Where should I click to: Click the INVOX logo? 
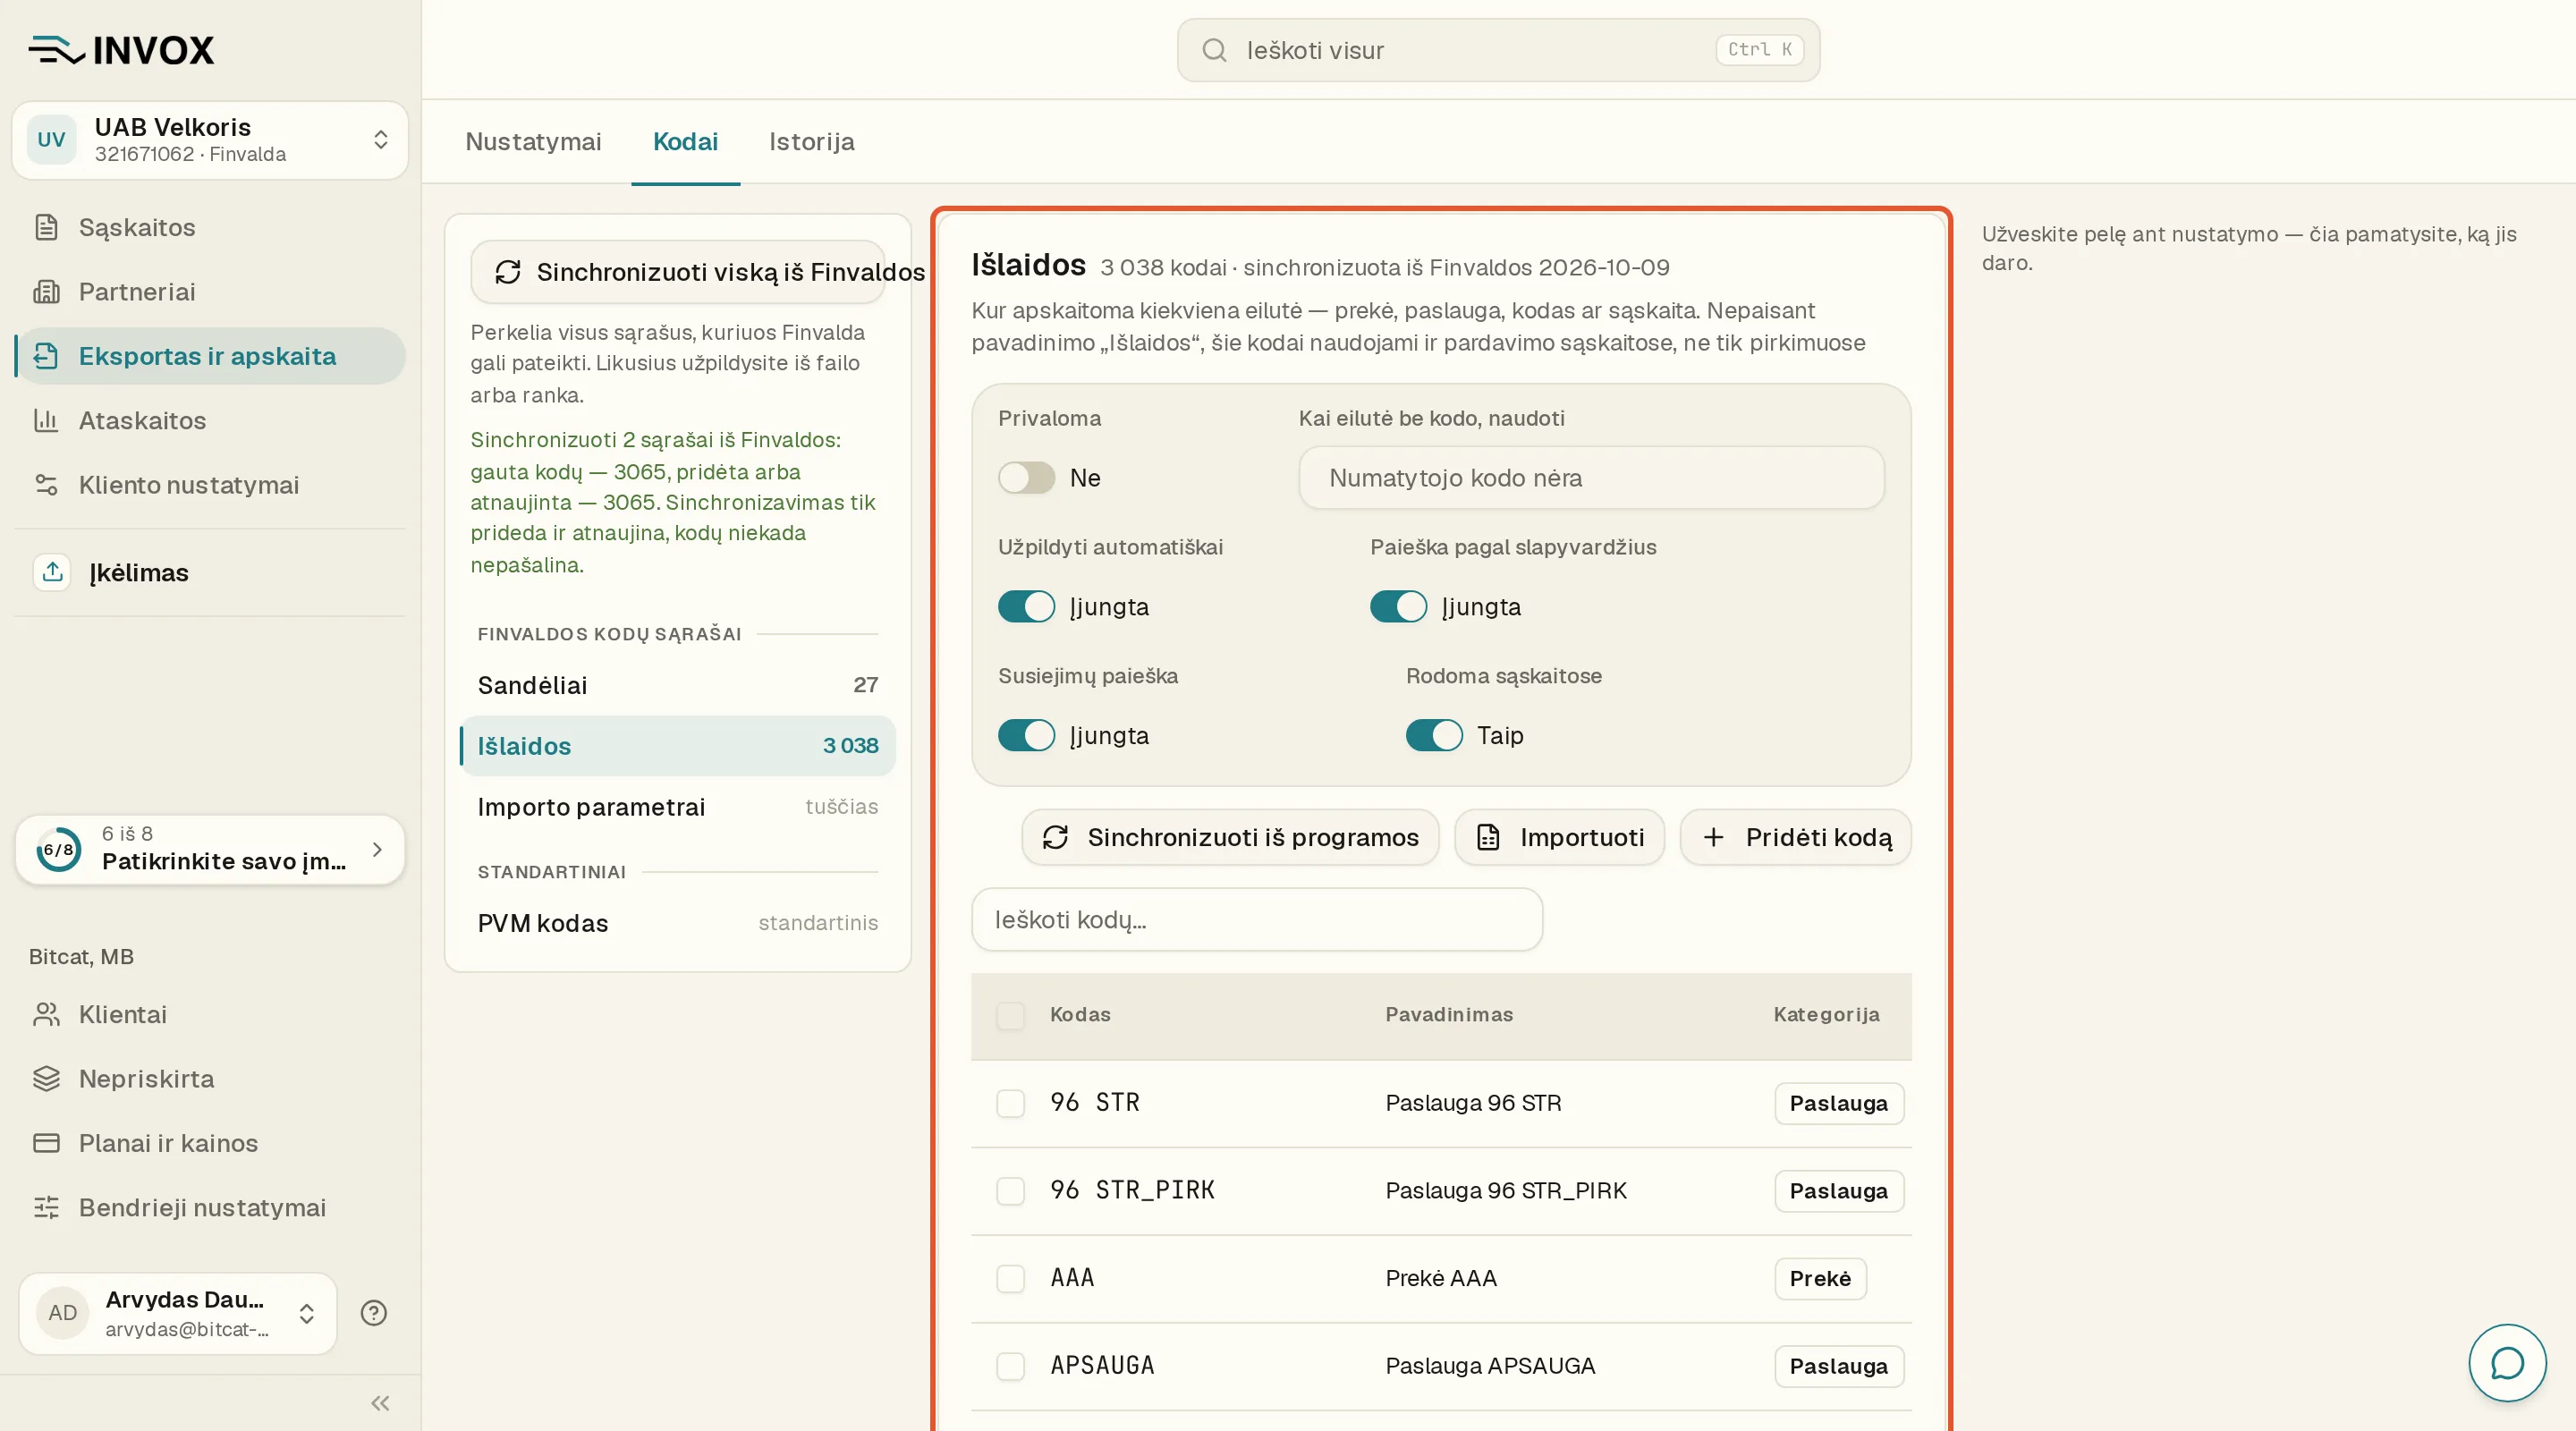[x=121, y=50]
